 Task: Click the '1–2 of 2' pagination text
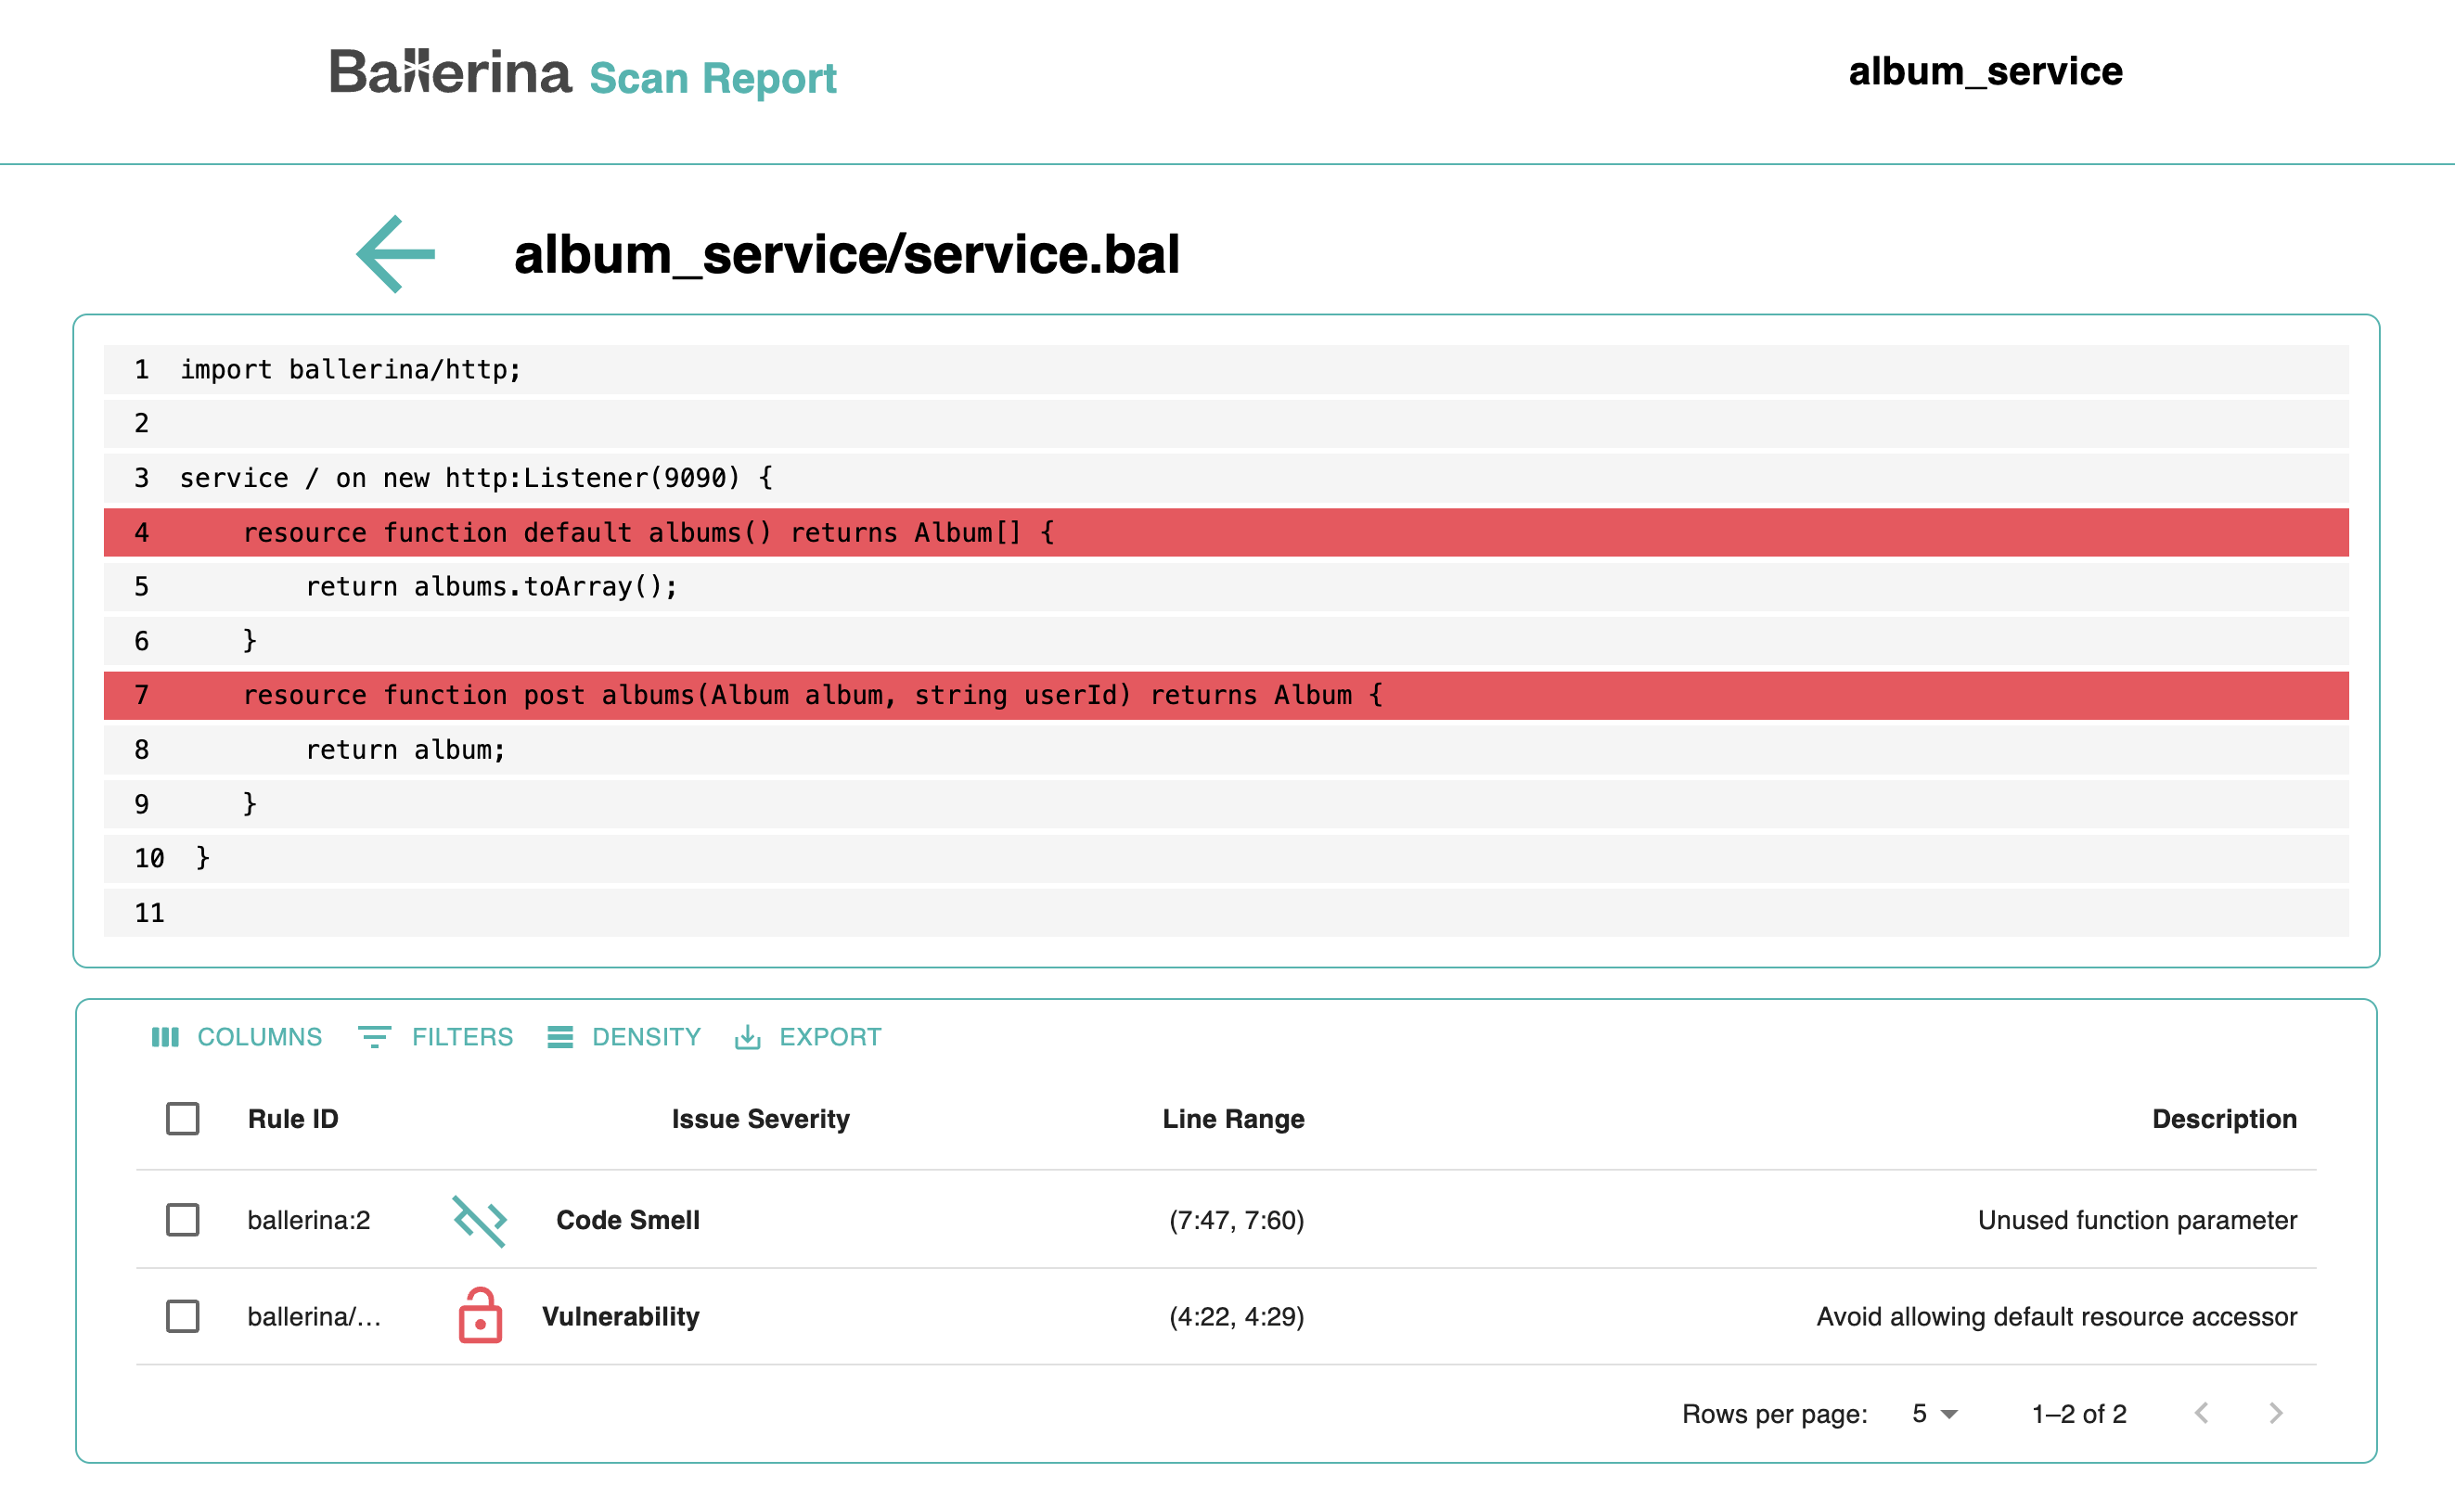(x=2079, y=1413)
